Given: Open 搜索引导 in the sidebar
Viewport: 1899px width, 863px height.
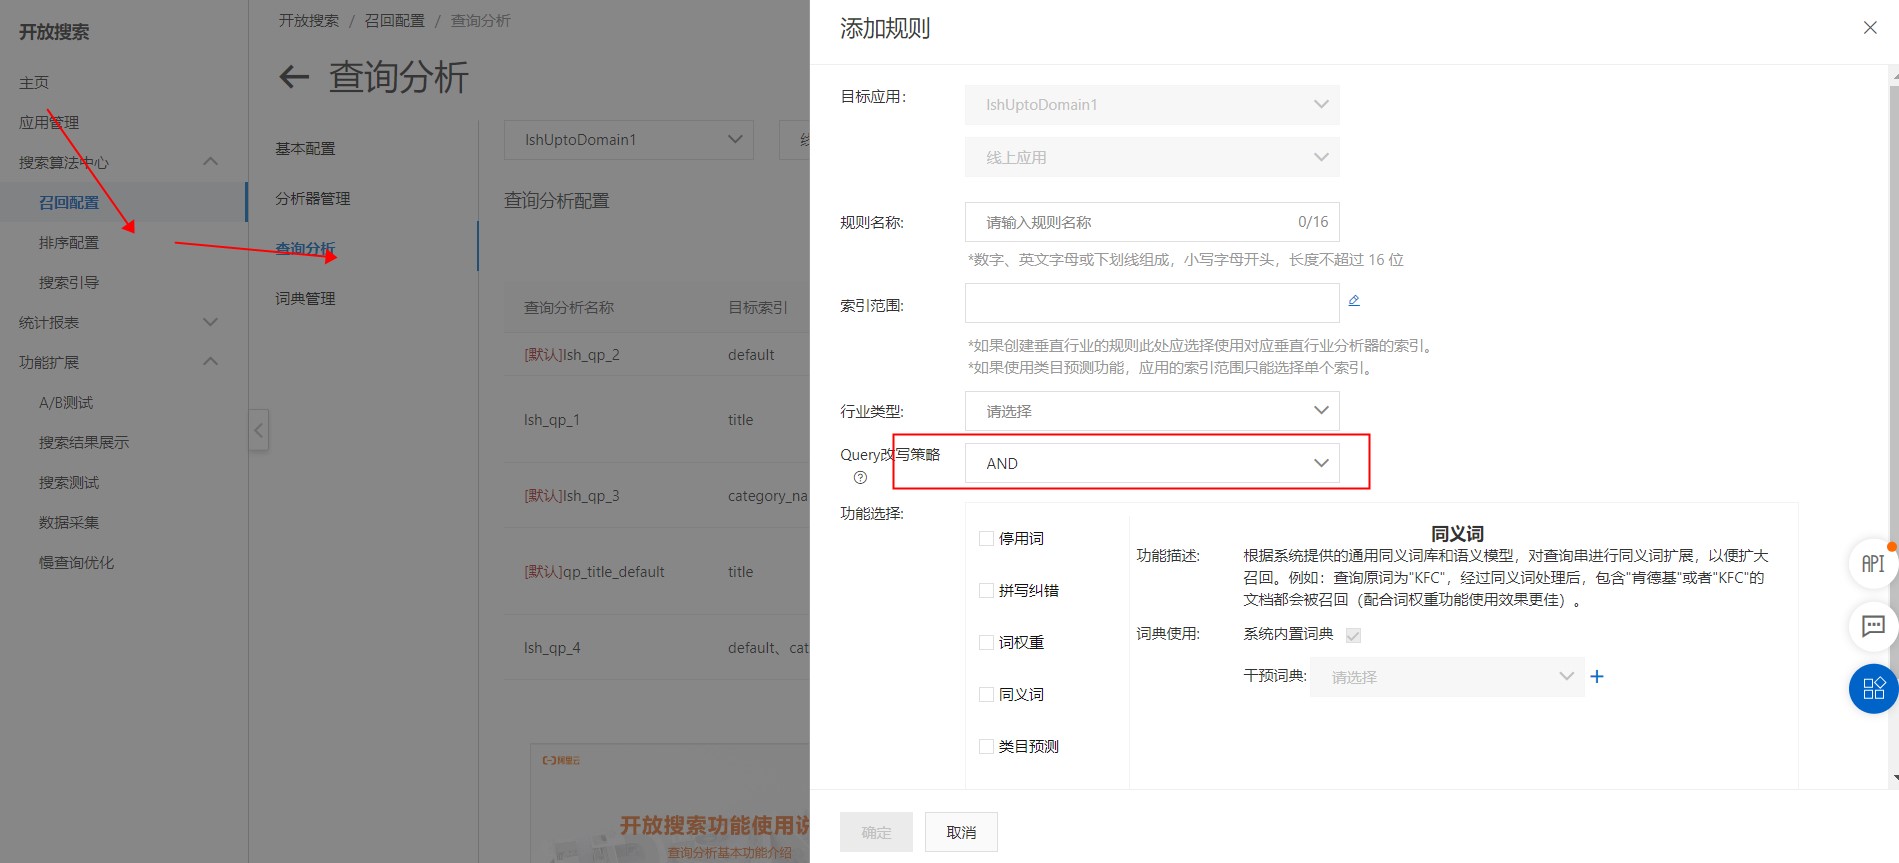Looking at the screenshot, I should (x=69, y=282).
